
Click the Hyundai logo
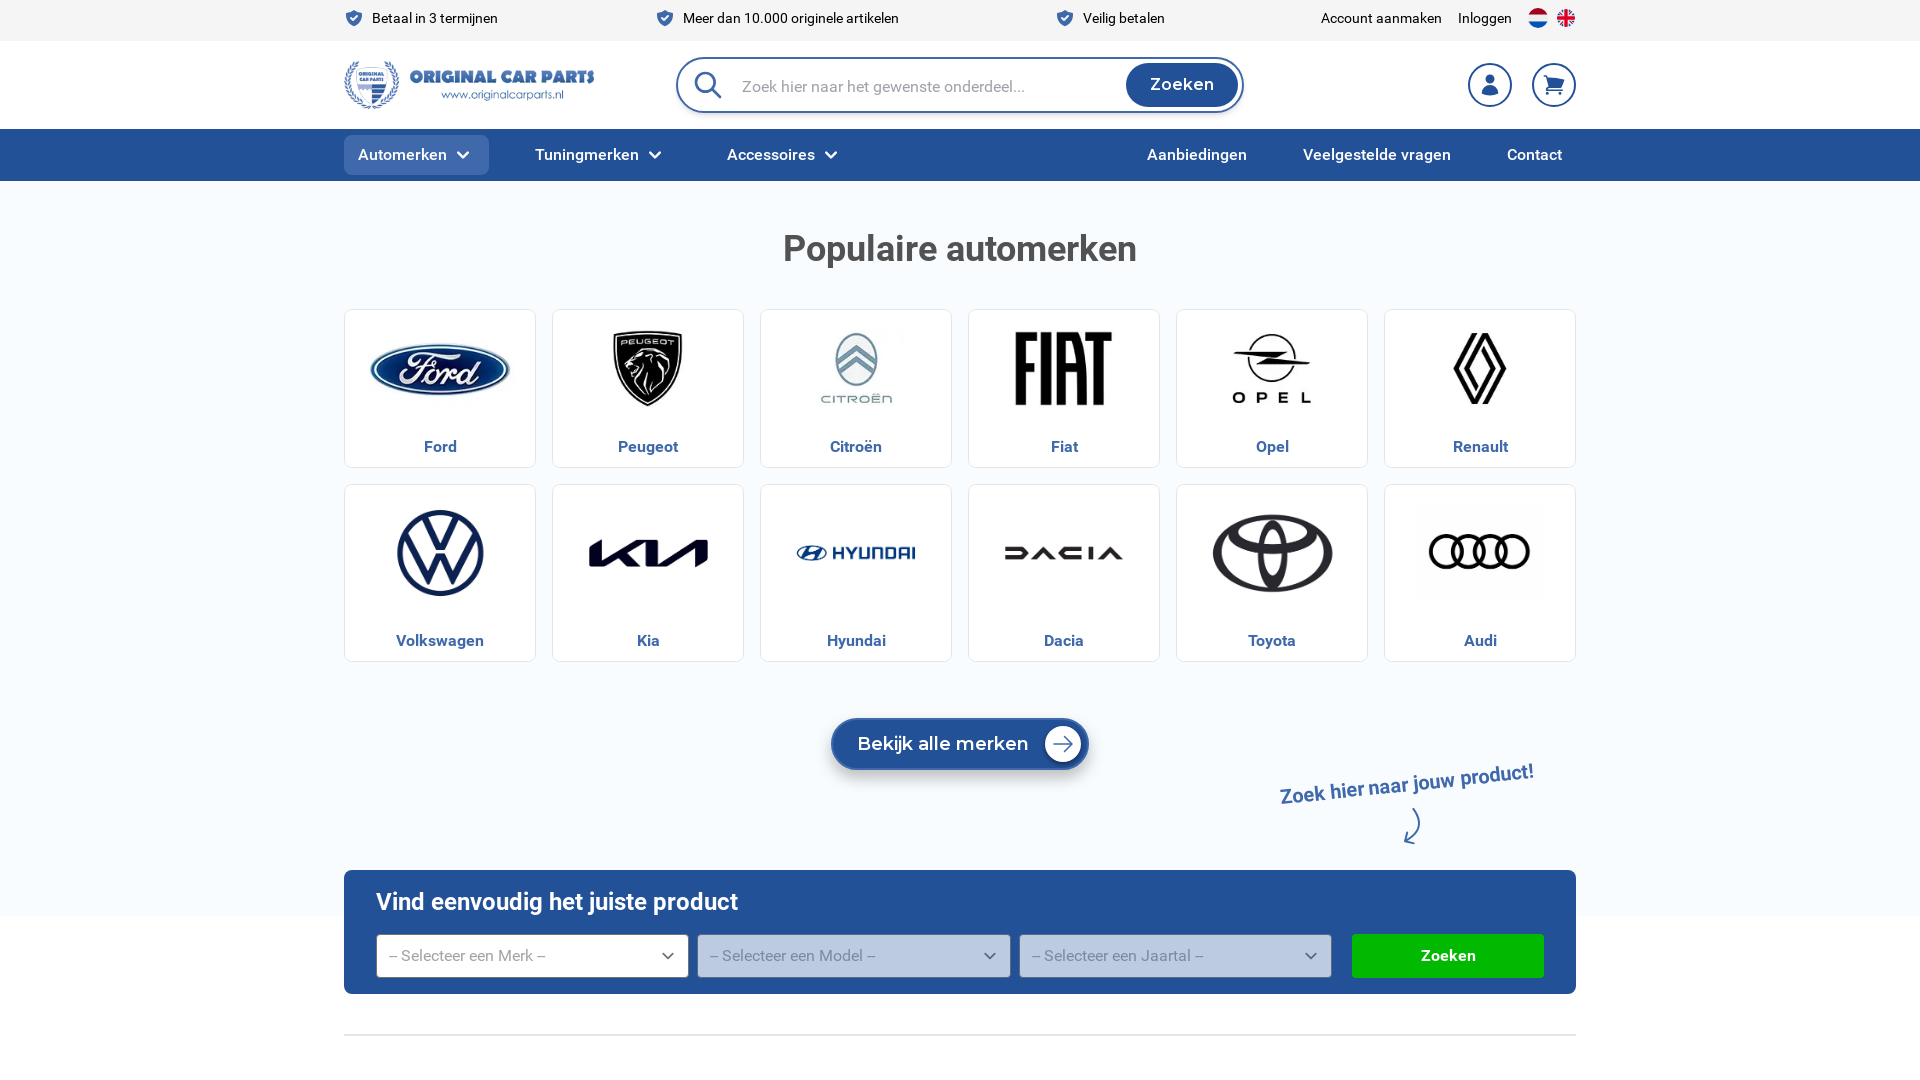click(856, 553)
